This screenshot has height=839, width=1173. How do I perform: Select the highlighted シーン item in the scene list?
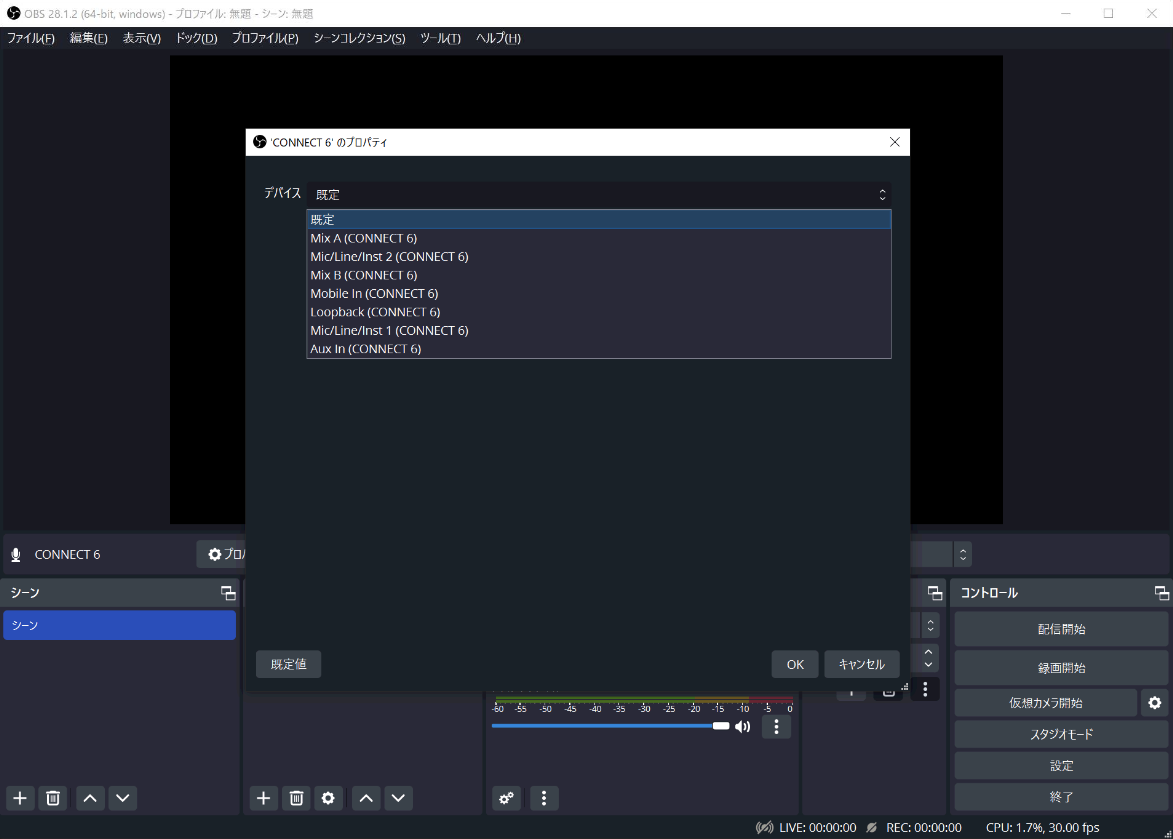tap(120, 625)
